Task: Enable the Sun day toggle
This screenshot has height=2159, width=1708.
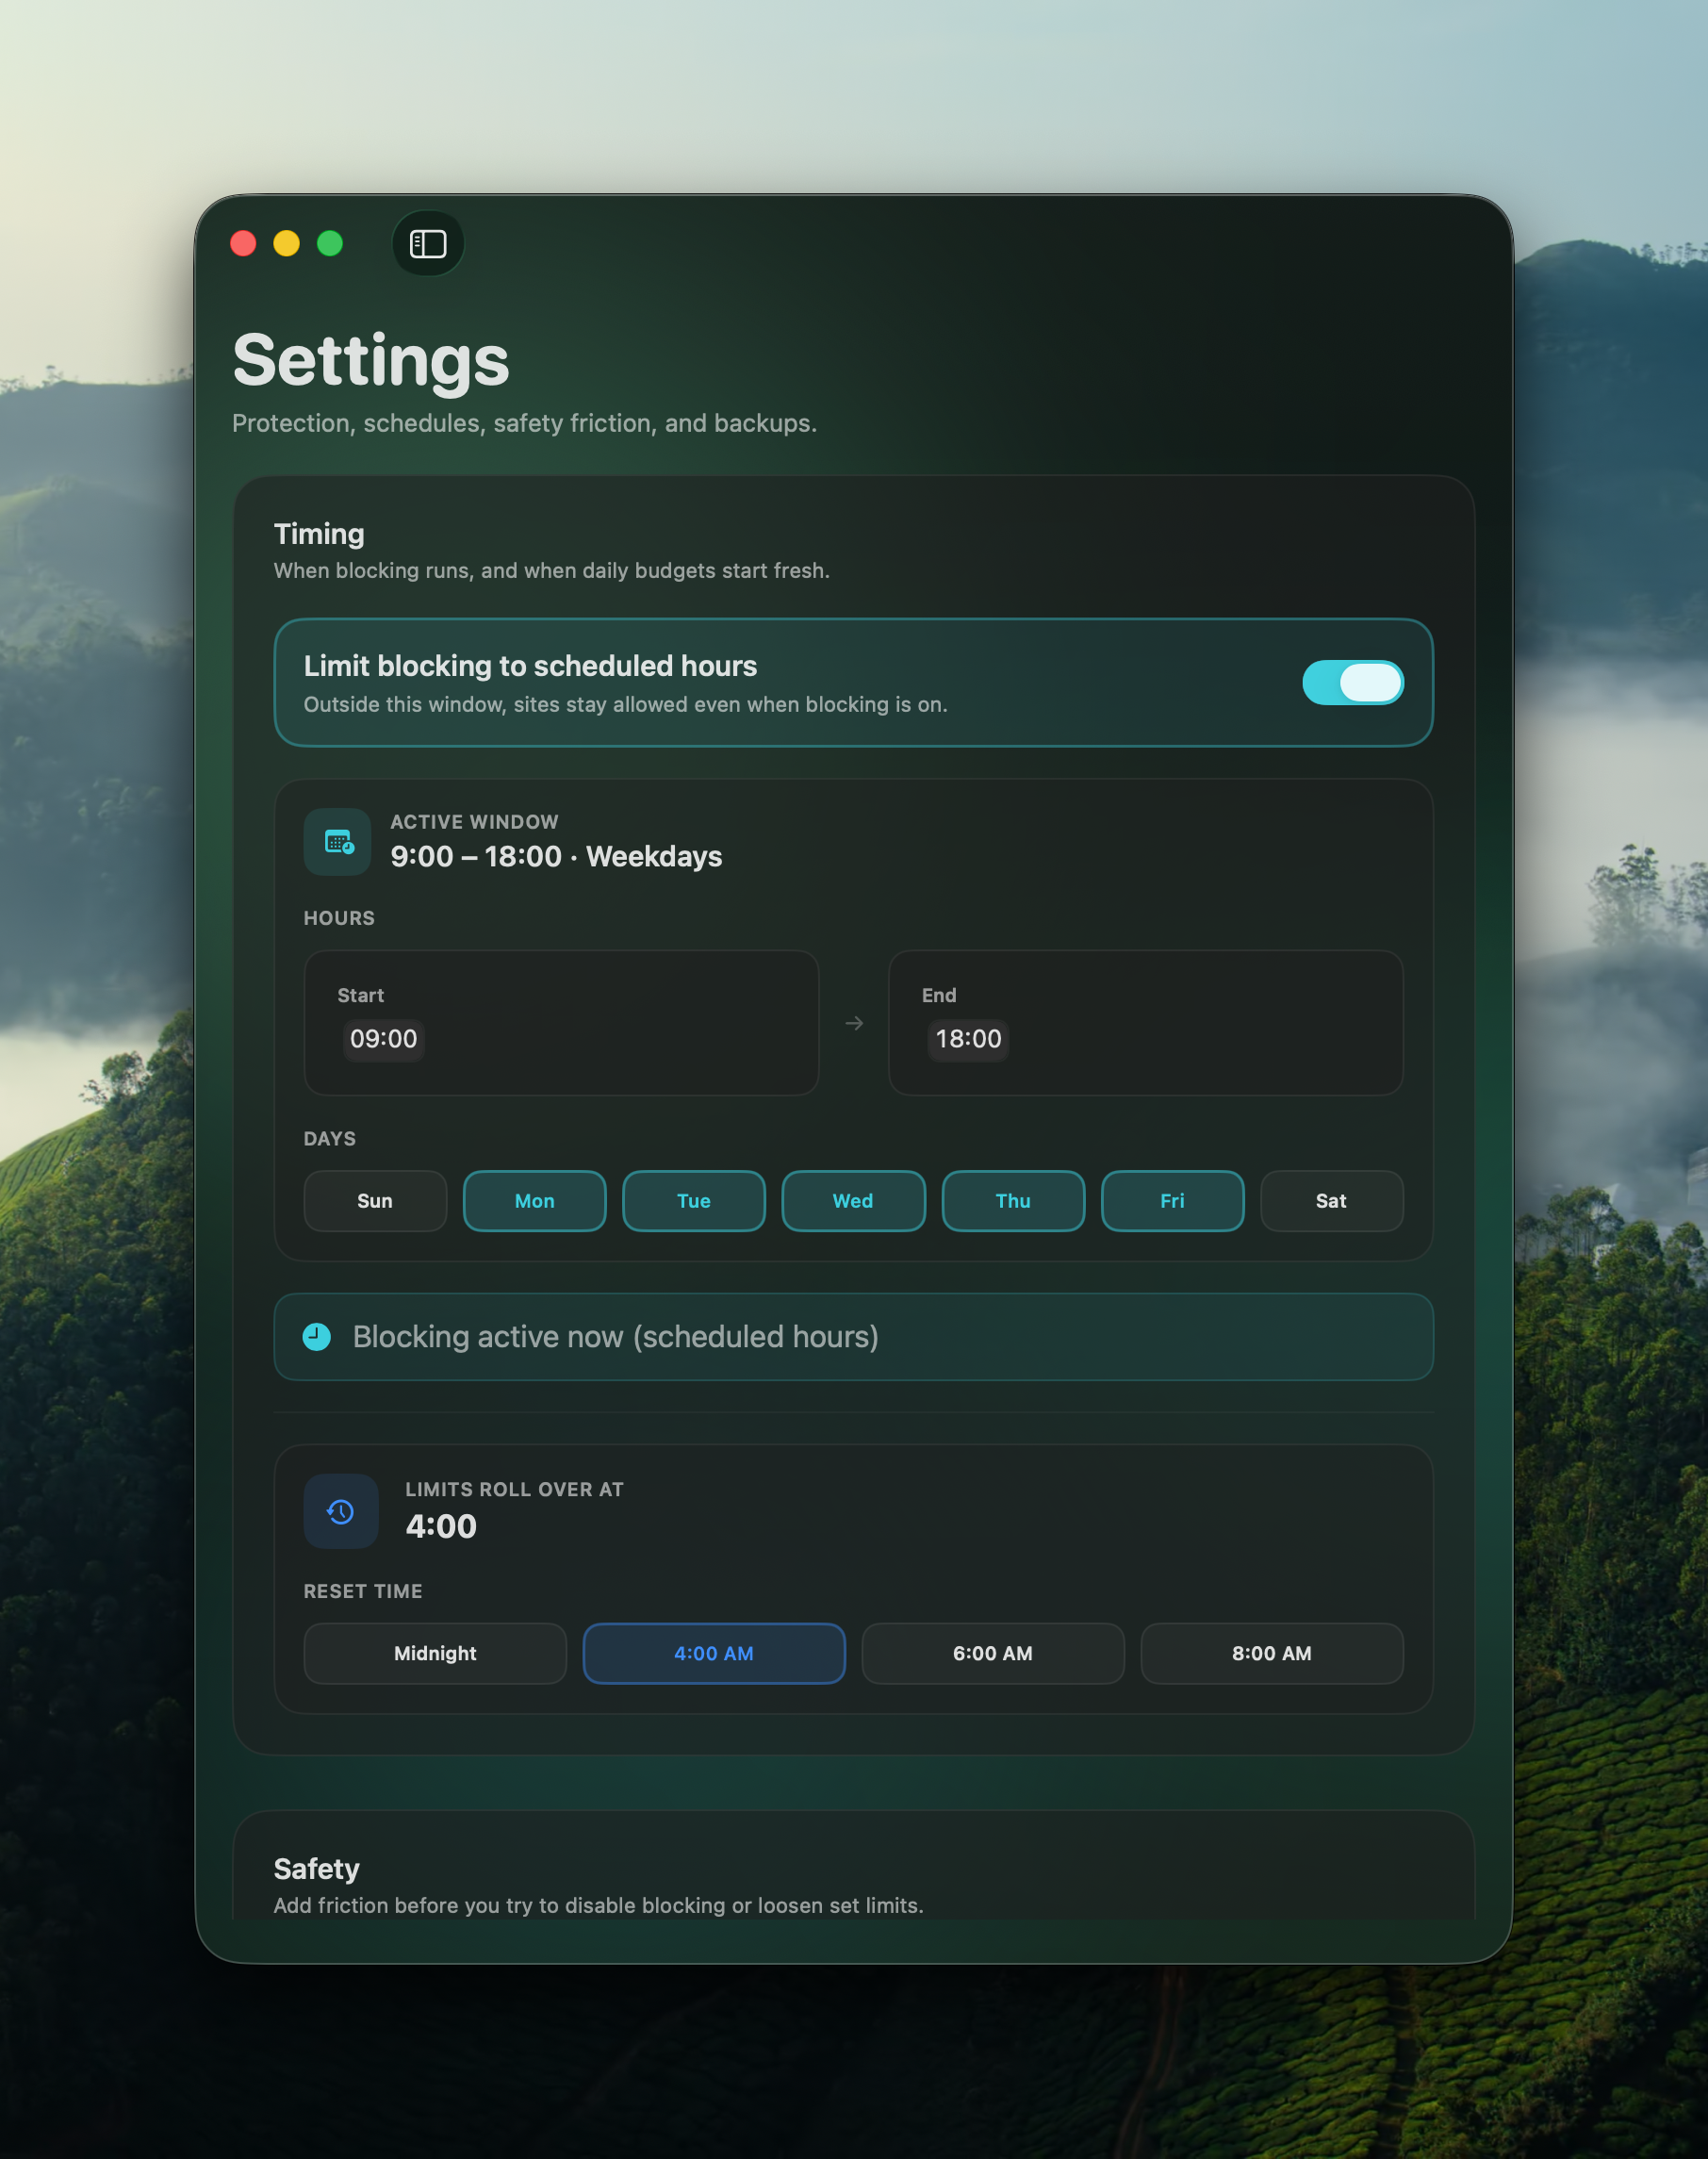Action: (375, 1201)
